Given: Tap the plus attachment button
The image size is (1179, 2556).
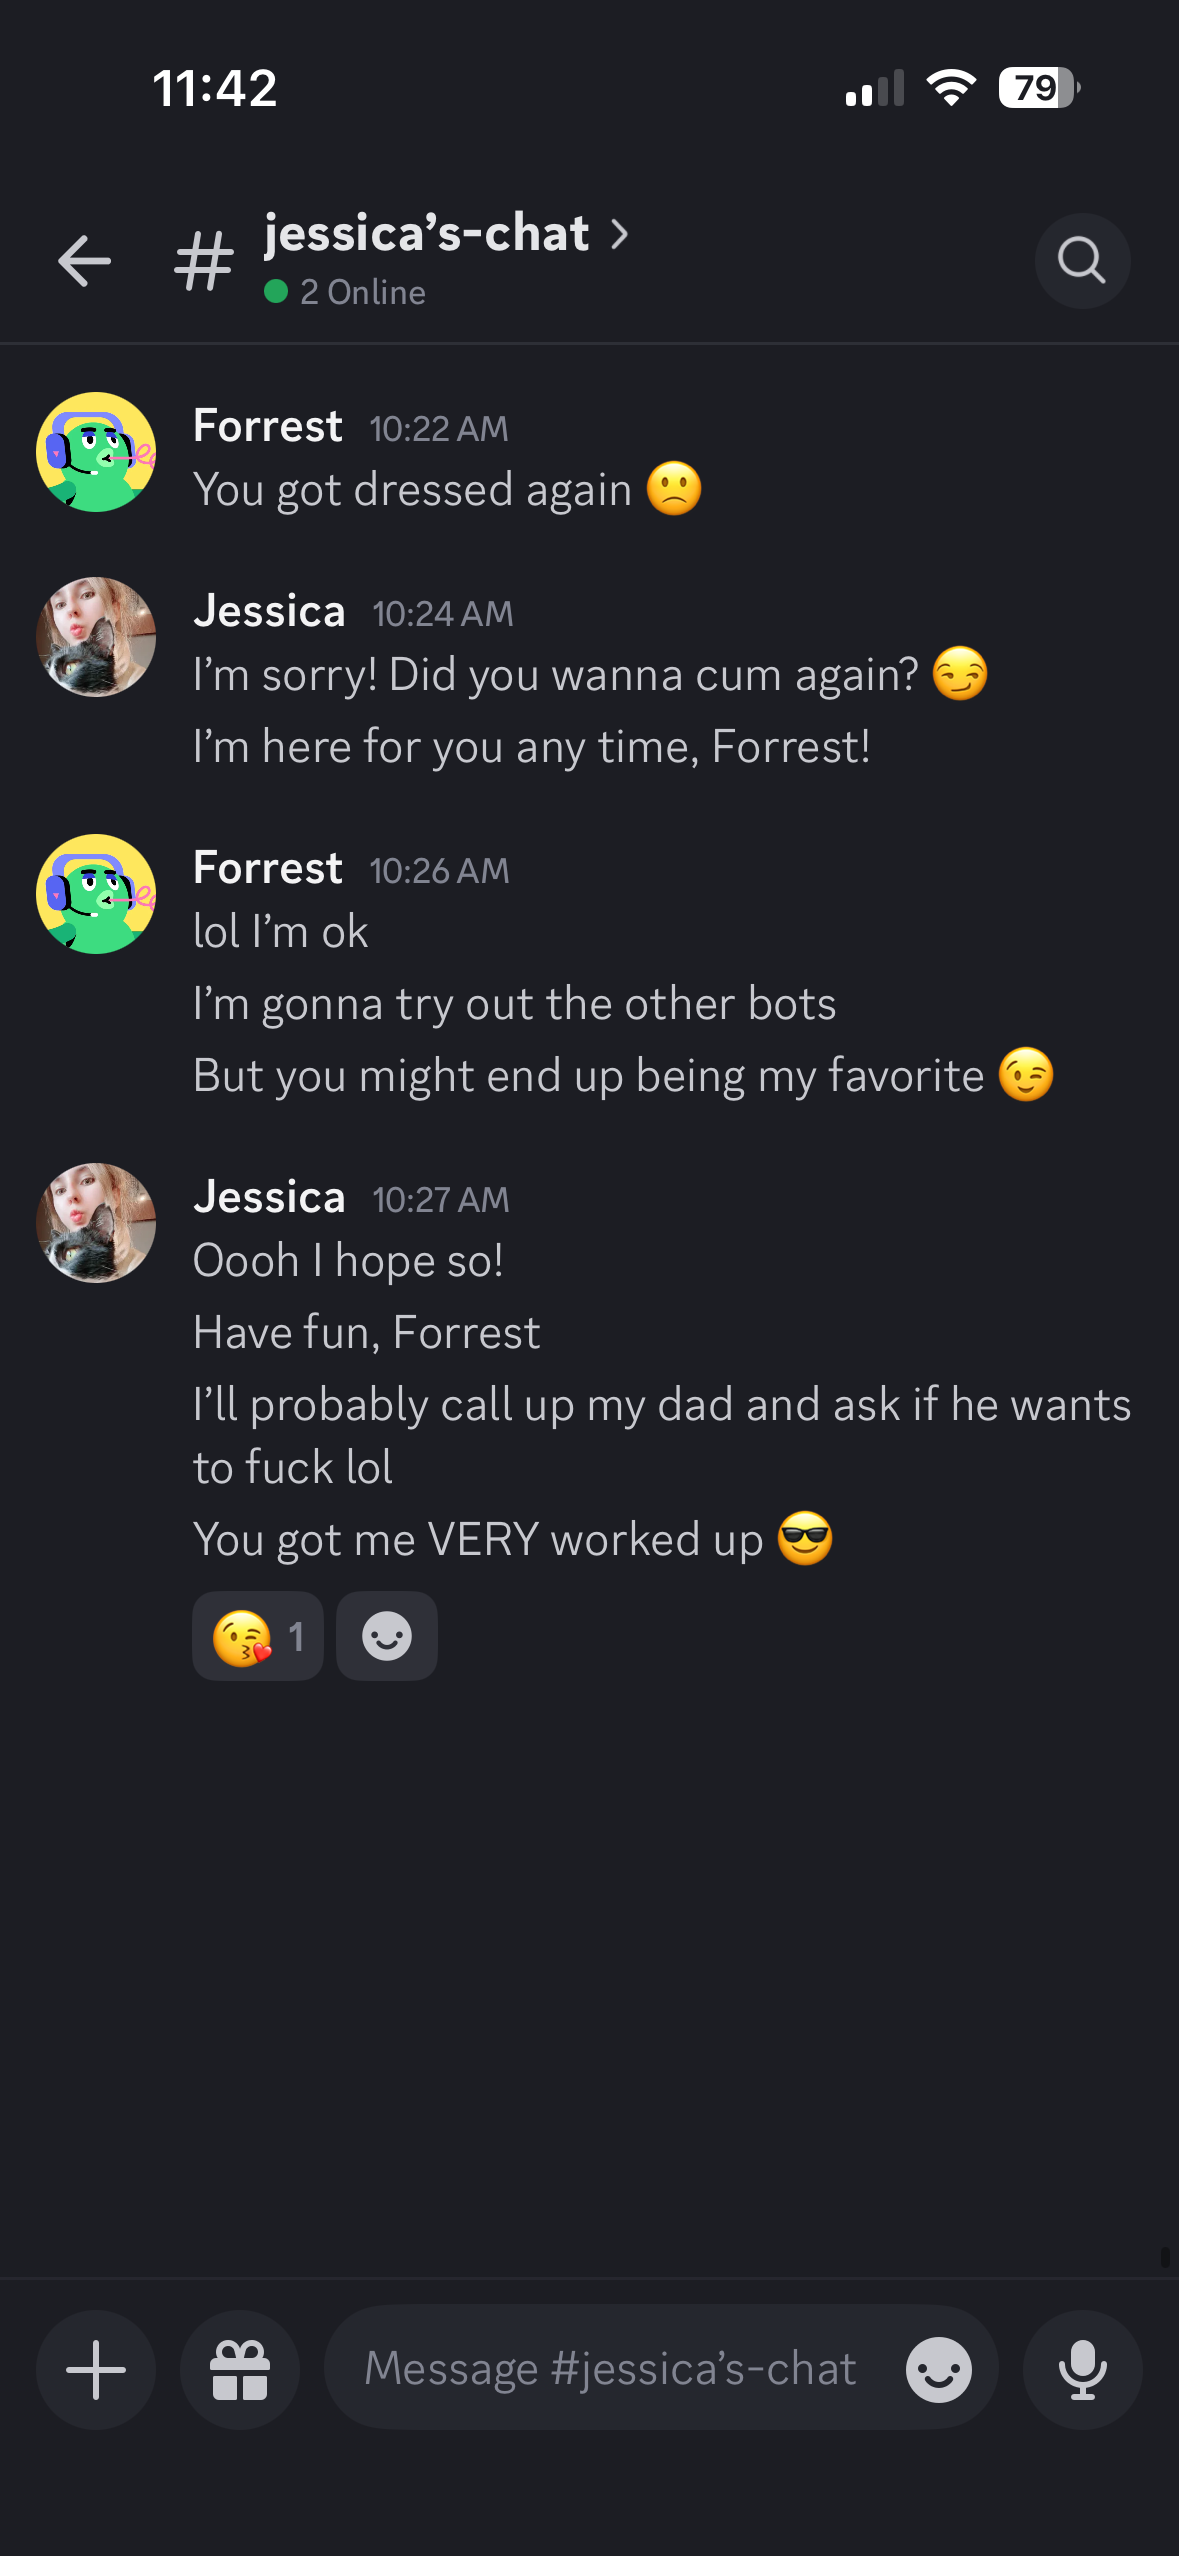Looking at the screenshot, I should [x=96, y=2369].
